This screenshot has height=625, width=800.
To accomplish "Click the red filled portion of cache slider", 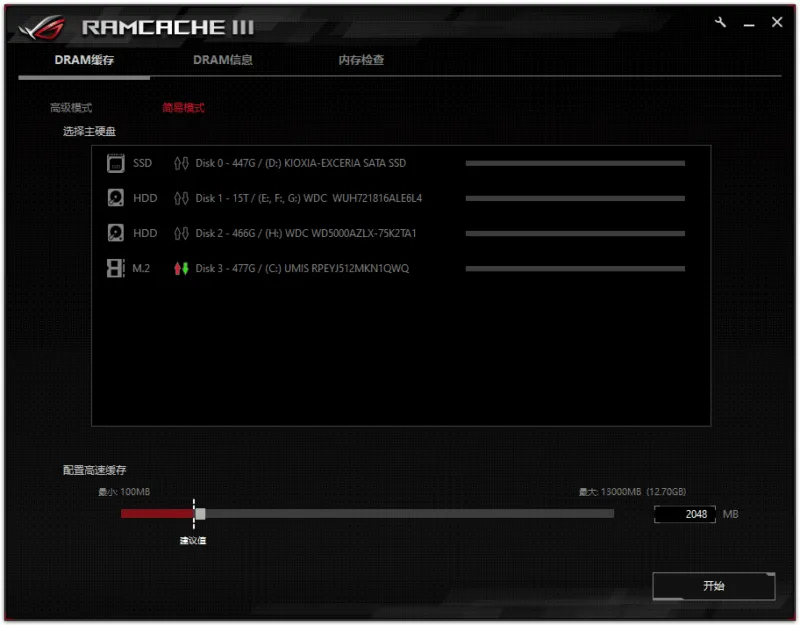I will point(157,514).
